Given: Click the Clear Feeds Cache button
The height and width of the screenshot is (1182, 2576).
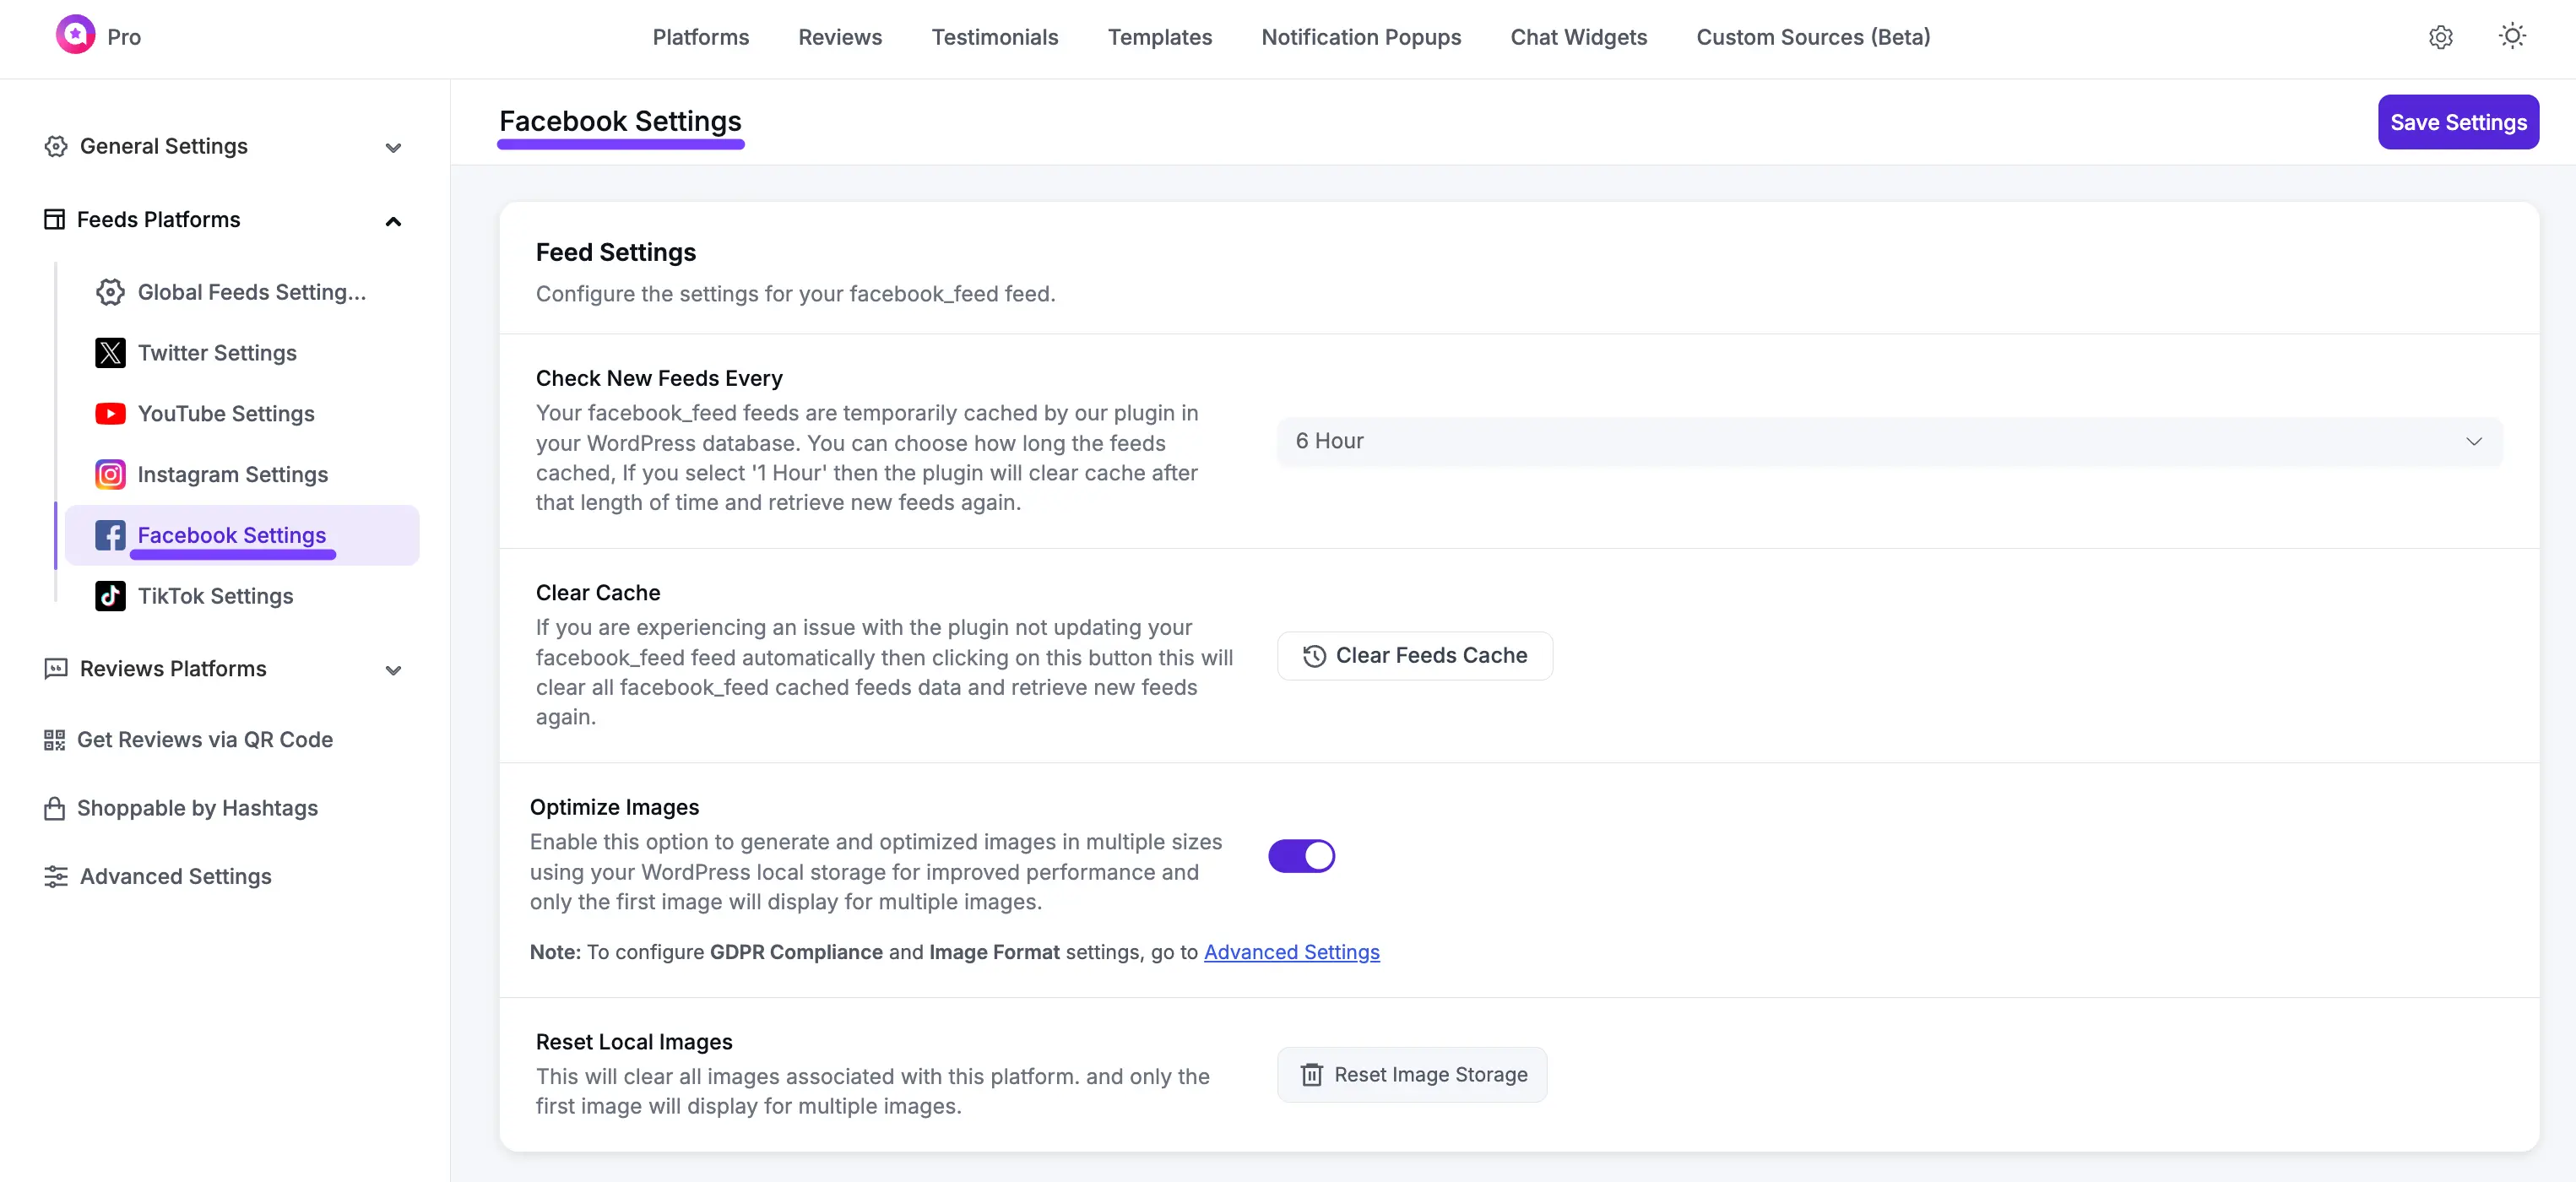Looking at the screenshot, I should click(1414, 656).
